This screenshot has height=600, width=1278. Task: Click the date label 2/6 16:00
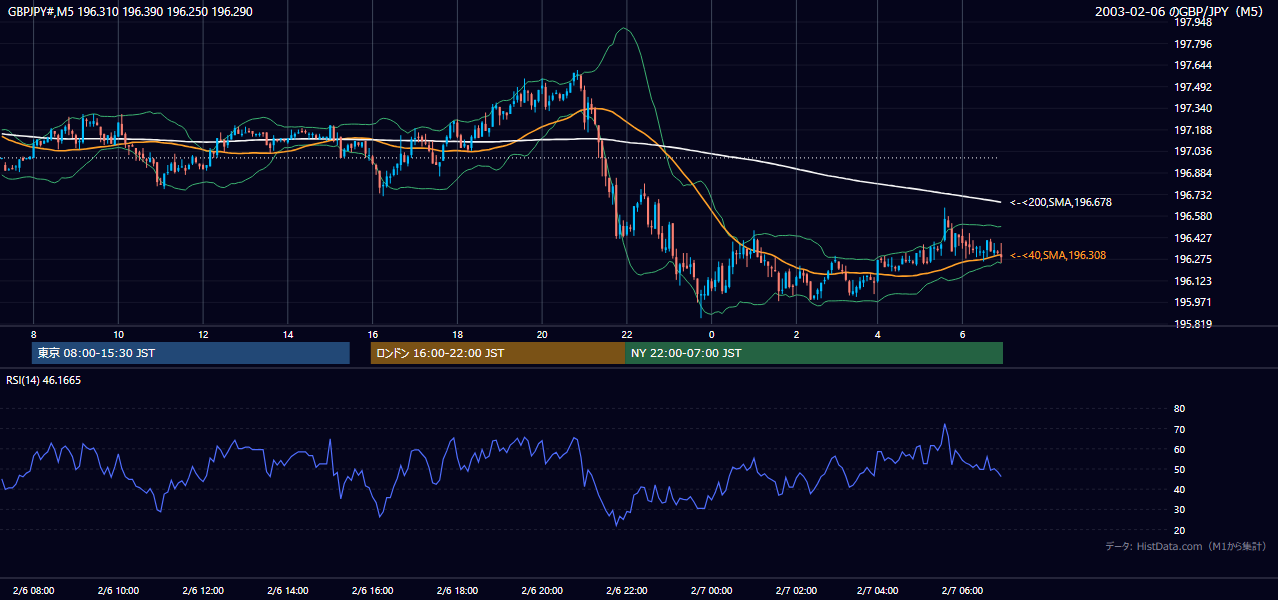(x=372, y=590)
